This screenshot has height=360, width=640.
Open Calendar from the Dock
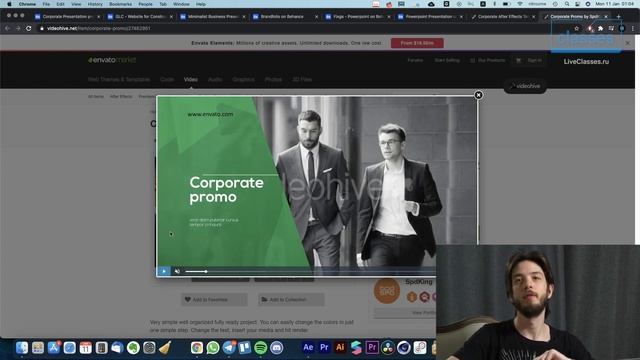click(86, 347)
